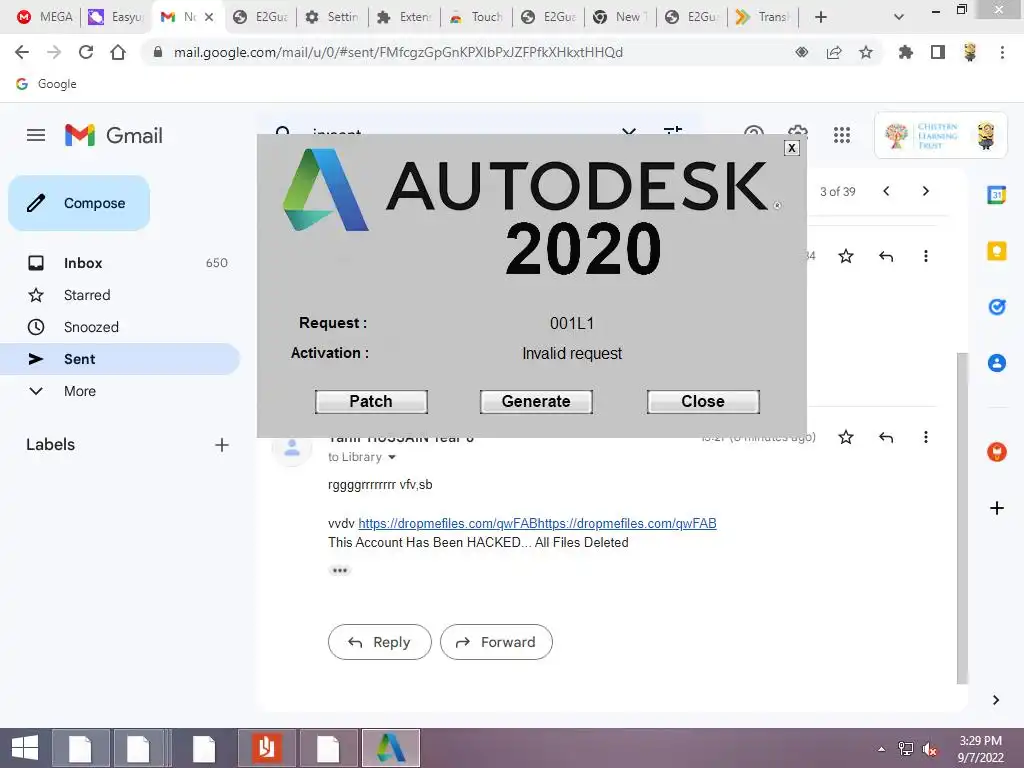Switch to the Easyu browser tab
The width and height of the screenshot is (1024, 768).
(116, 17)
